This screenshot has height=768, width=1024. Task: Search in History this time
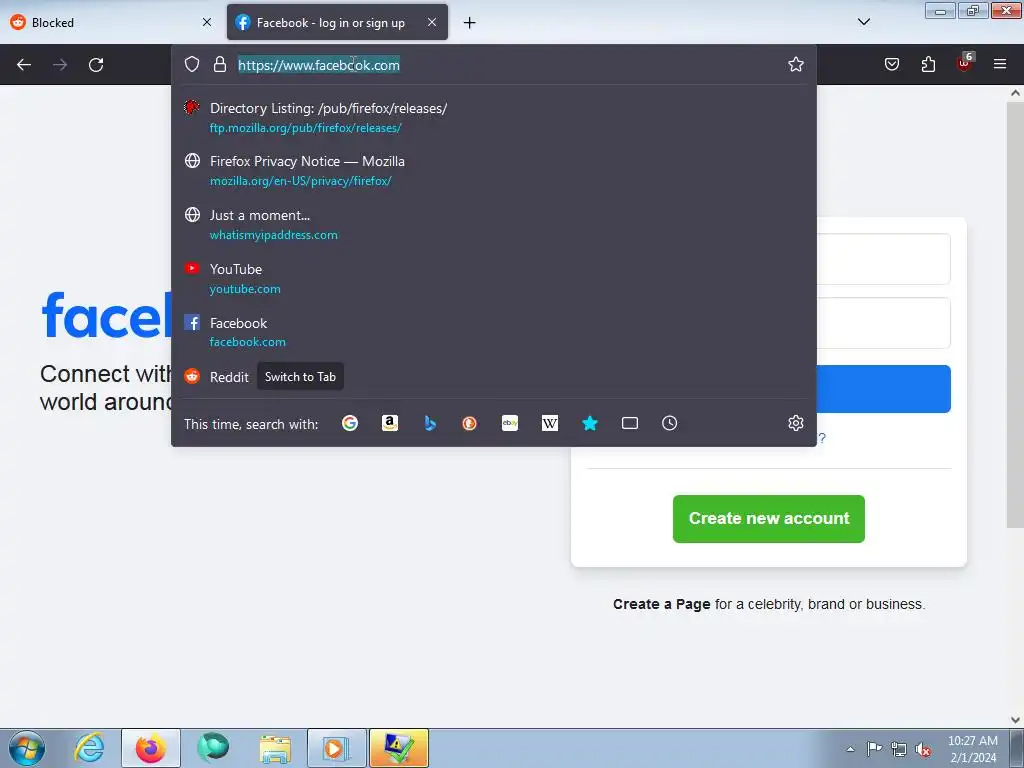(669, 423)
